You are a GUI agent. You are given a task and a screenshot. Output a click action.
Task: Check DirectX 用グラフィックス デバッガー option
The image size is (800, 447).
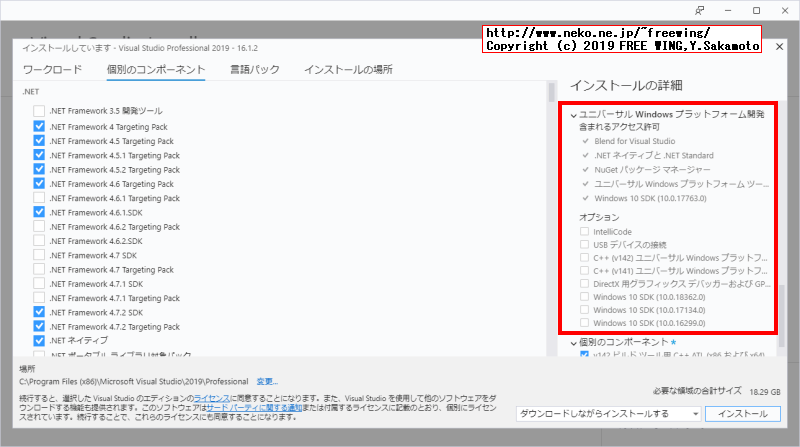(x=584, y=284)
